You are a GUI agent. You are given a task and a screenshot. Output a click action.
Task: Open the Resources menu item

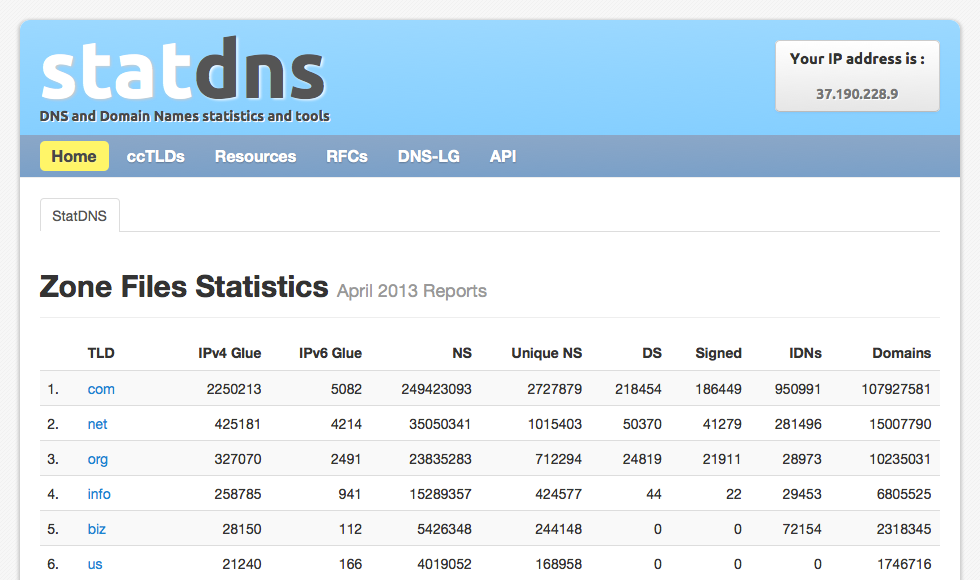tap(256, 156)
